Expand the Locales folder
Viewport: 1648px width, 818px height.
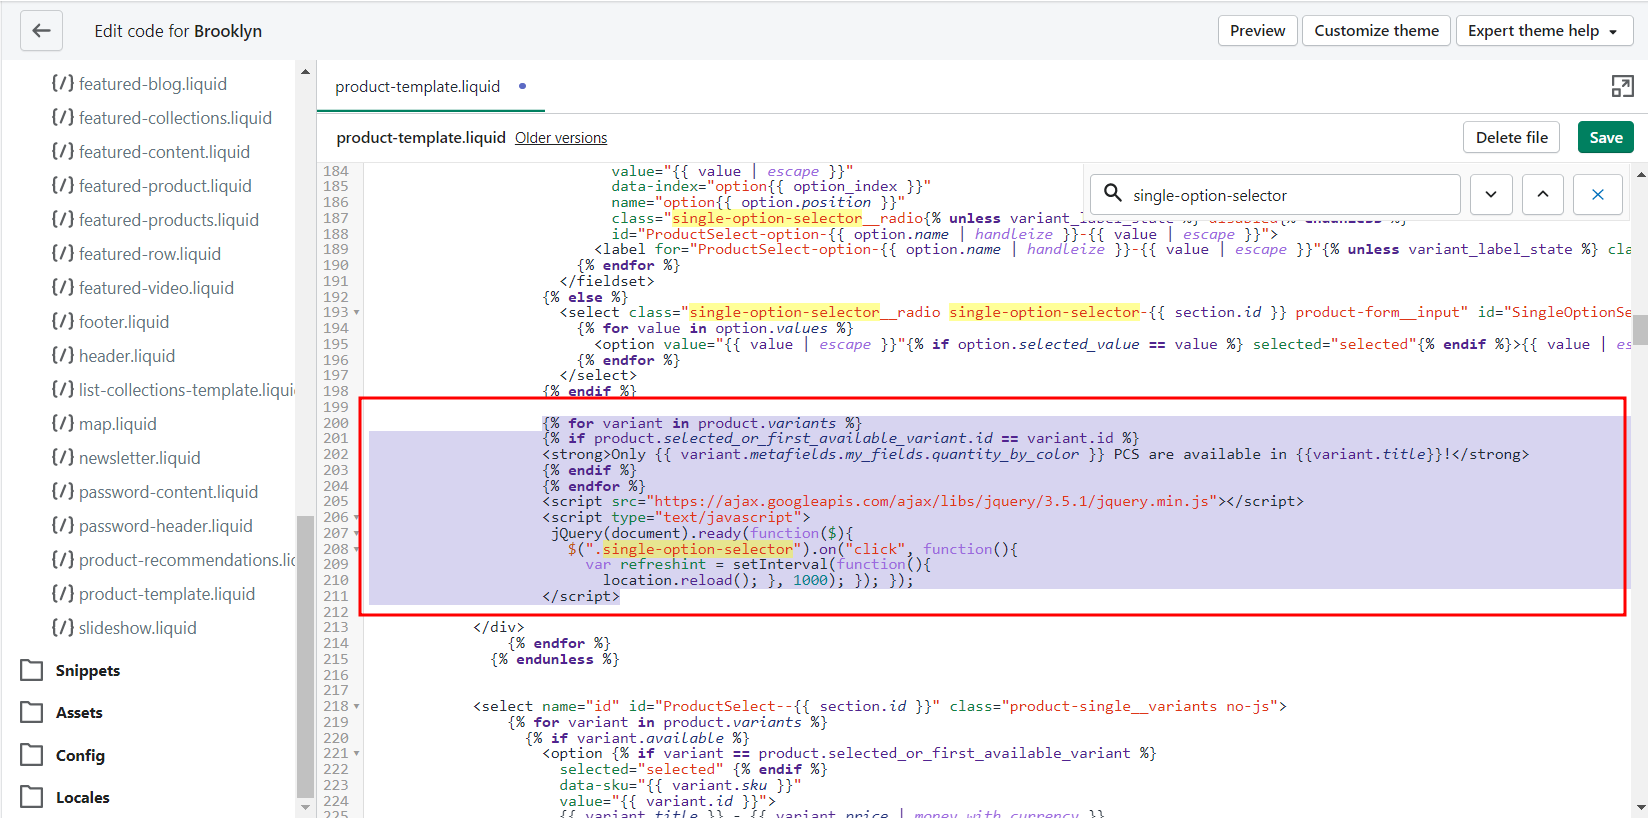tap(65, 797)
